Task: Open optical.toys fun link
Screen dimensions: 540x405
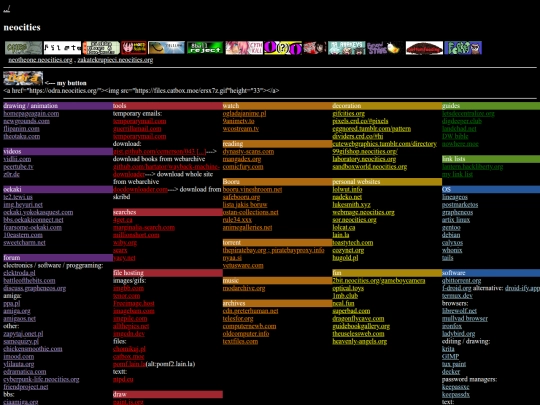Action: tap(348, 288)
